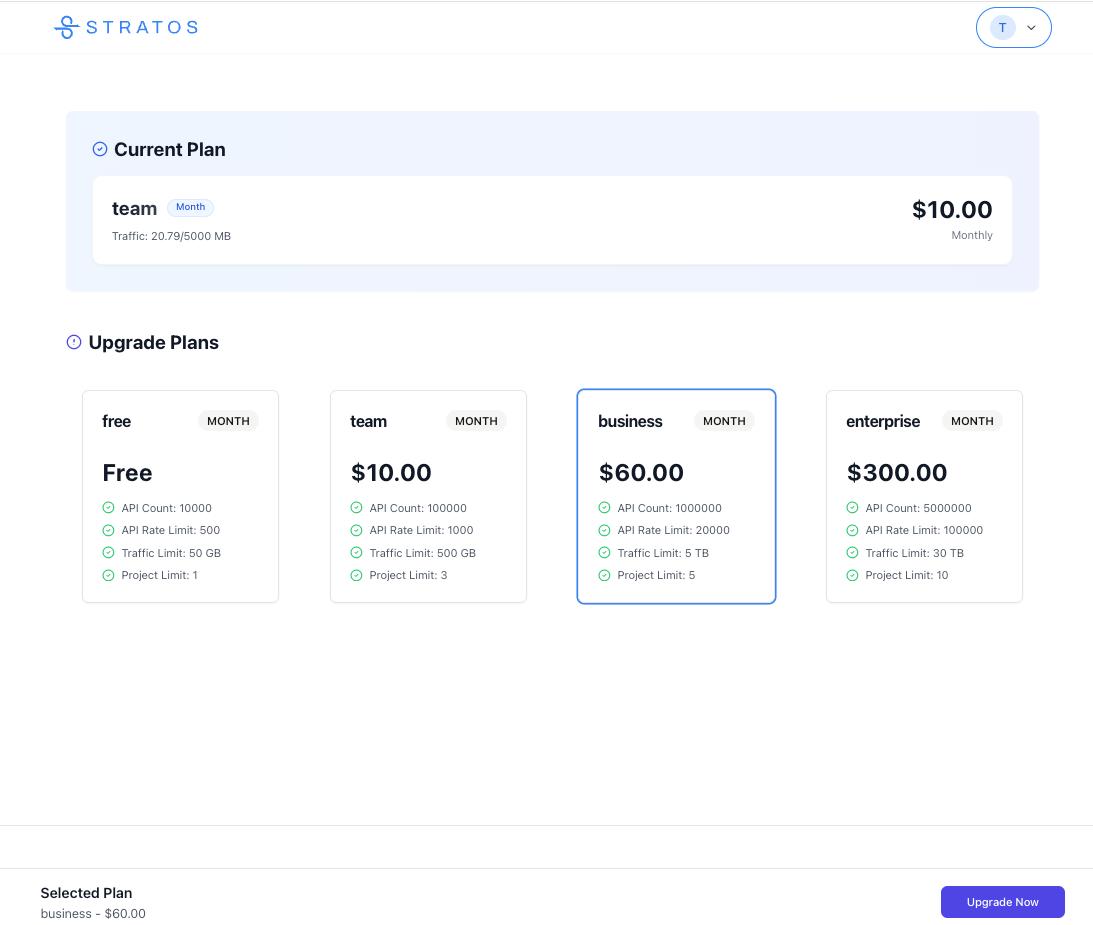The width and height of the screenshot is (1093, 925).
Task: Click the Current Plan heading
Action: pos(169,149)
